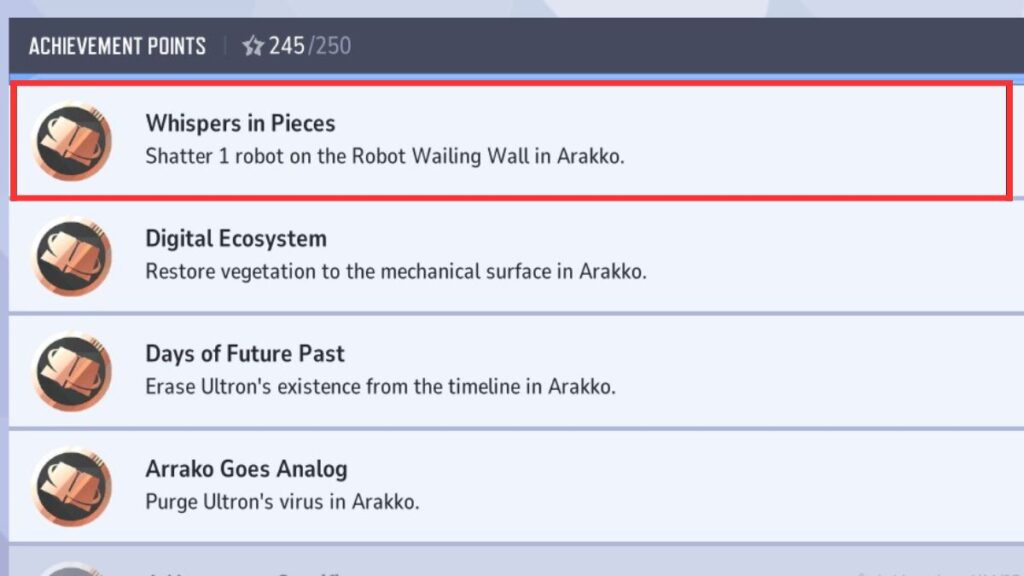Select the 'Digital Ecosystem' title text
This screenshot has height=576, width=1024.
236,238
